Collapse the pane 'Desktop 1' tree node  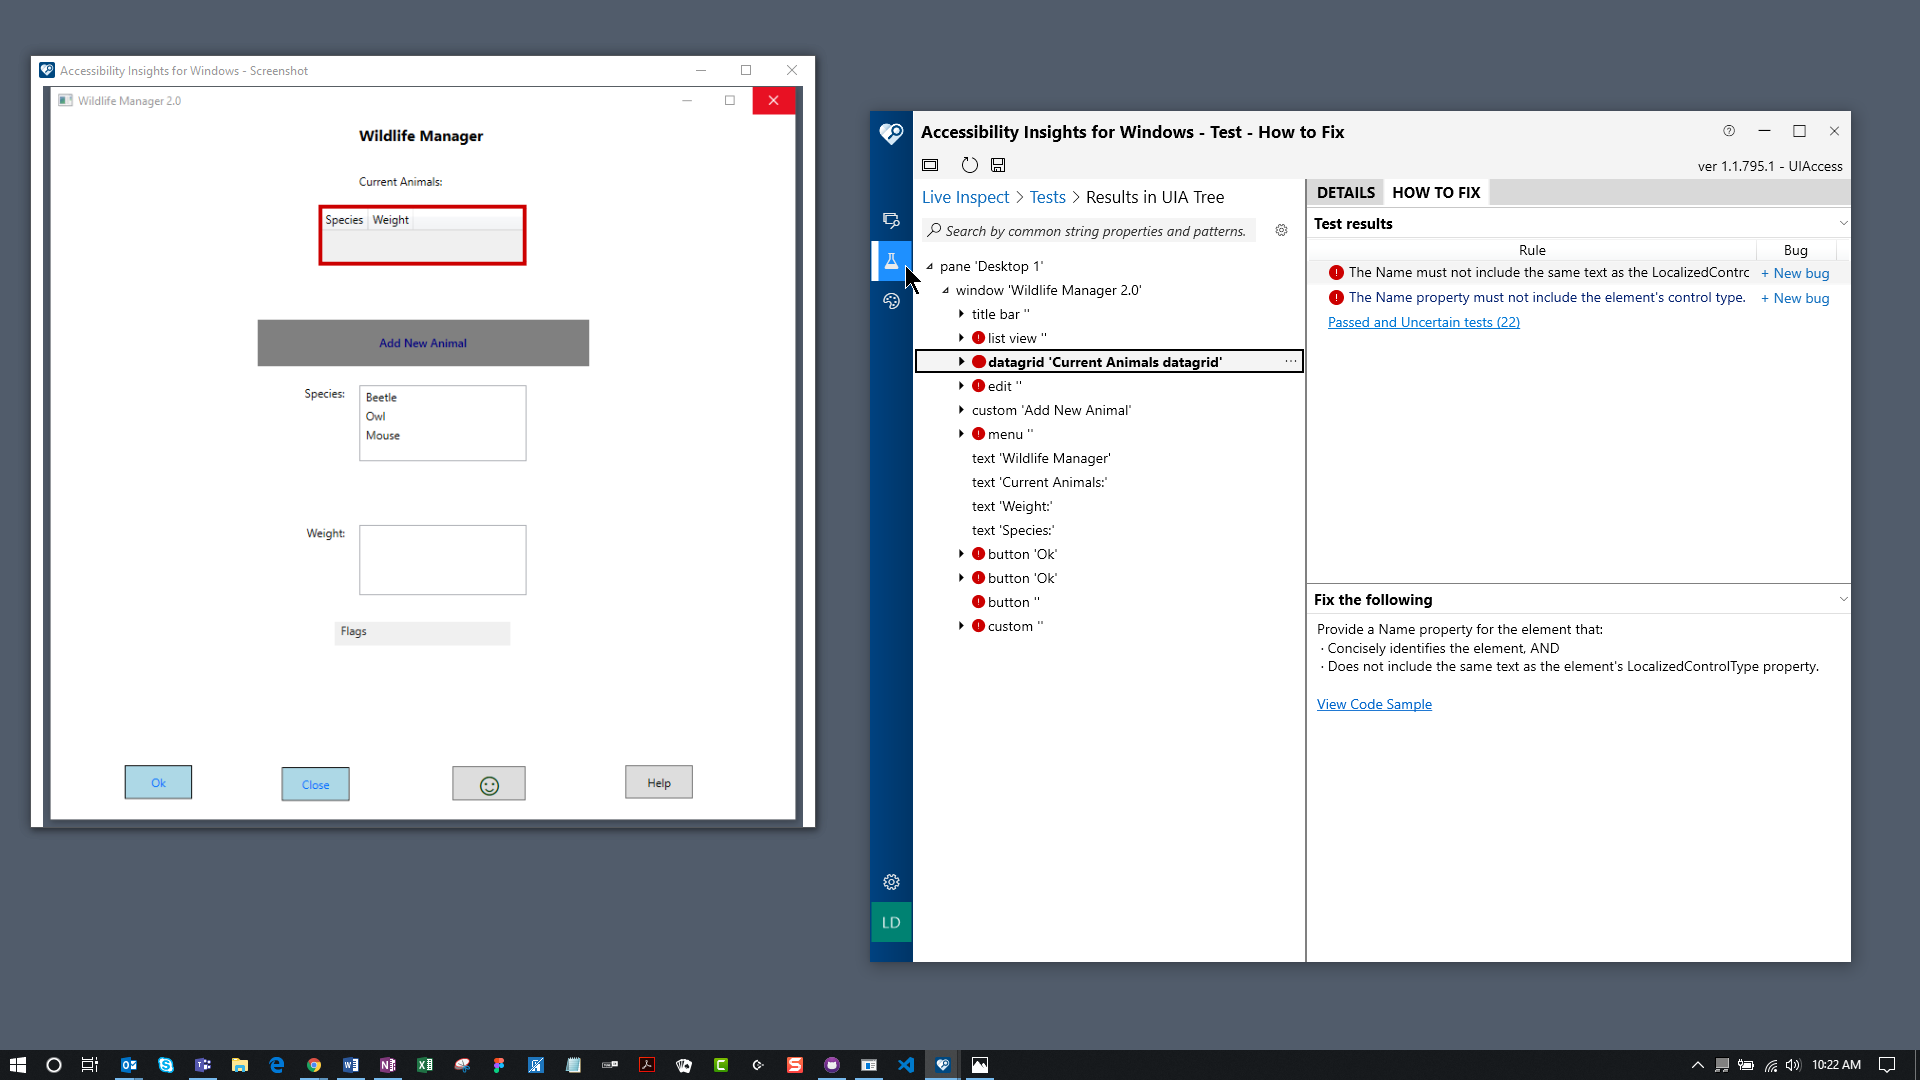click(930, 266)
